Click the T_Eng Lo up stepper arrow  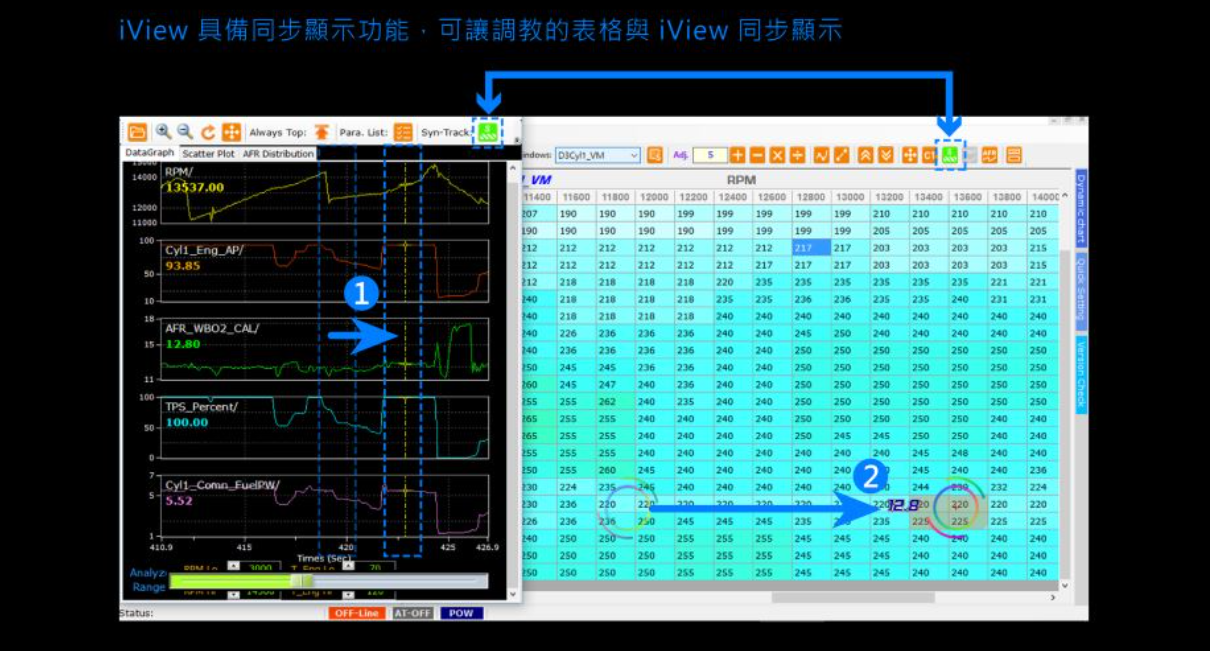tap(348, 565)
